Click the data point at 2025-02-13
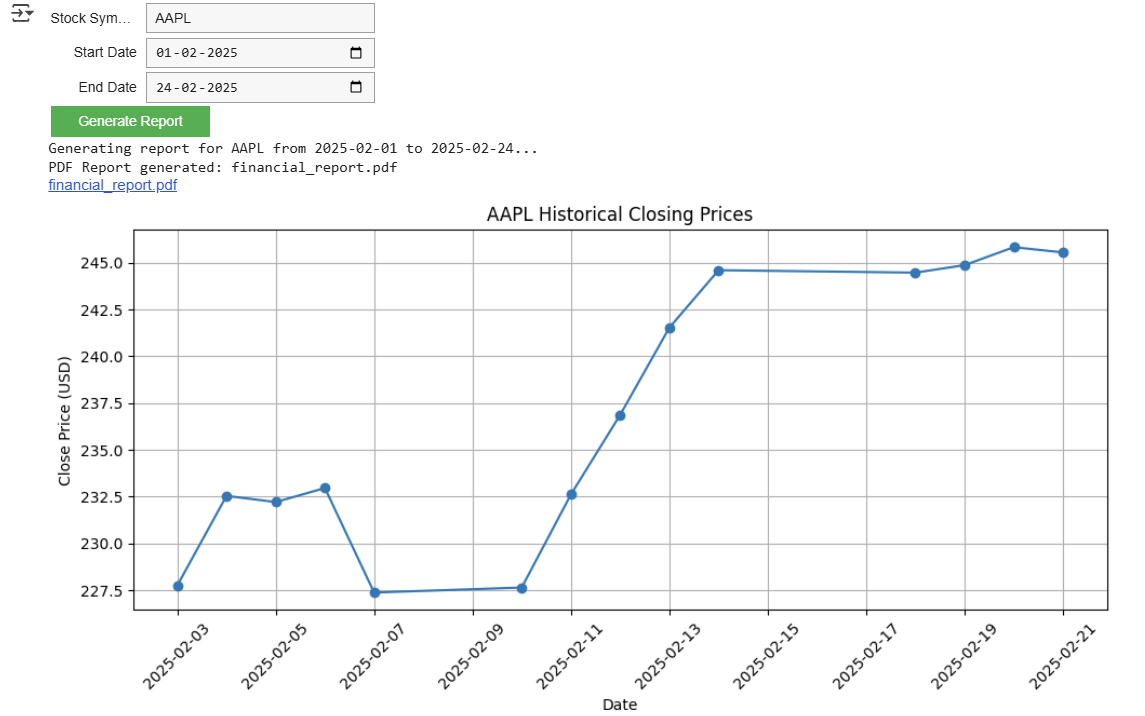This screenshot has width=1145, height=716. [670, 328]
